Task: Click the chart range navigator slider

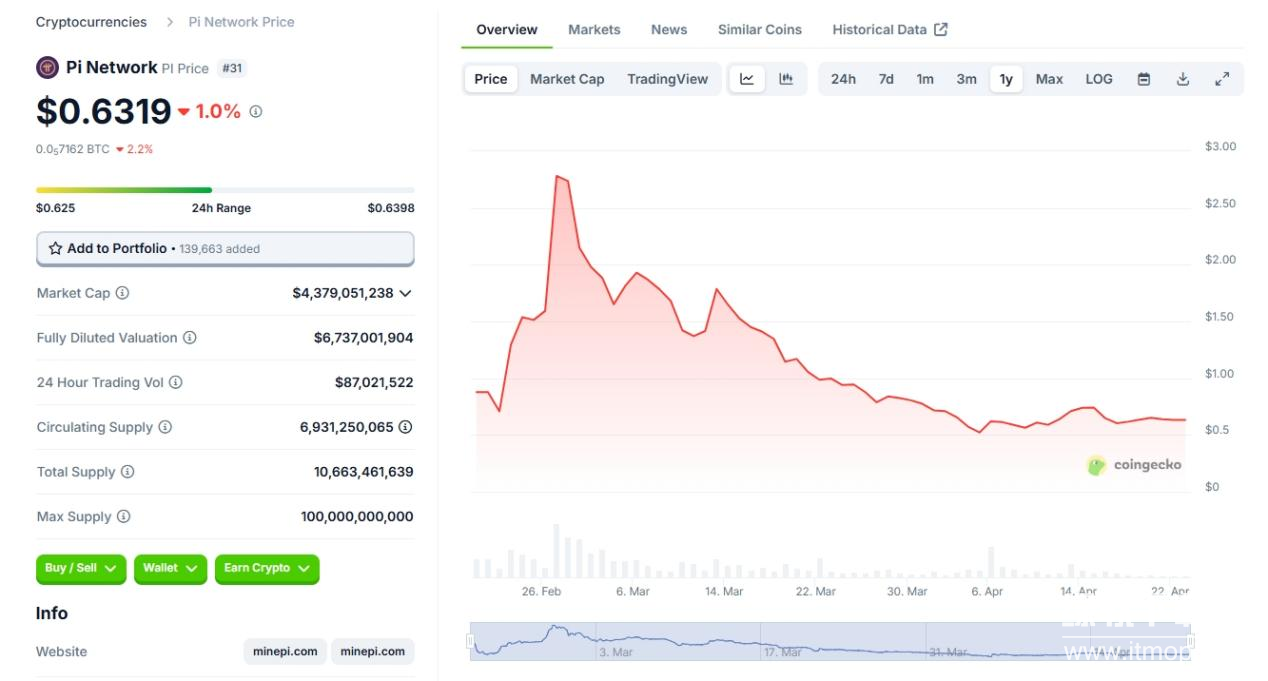Action: coord(830,641)
